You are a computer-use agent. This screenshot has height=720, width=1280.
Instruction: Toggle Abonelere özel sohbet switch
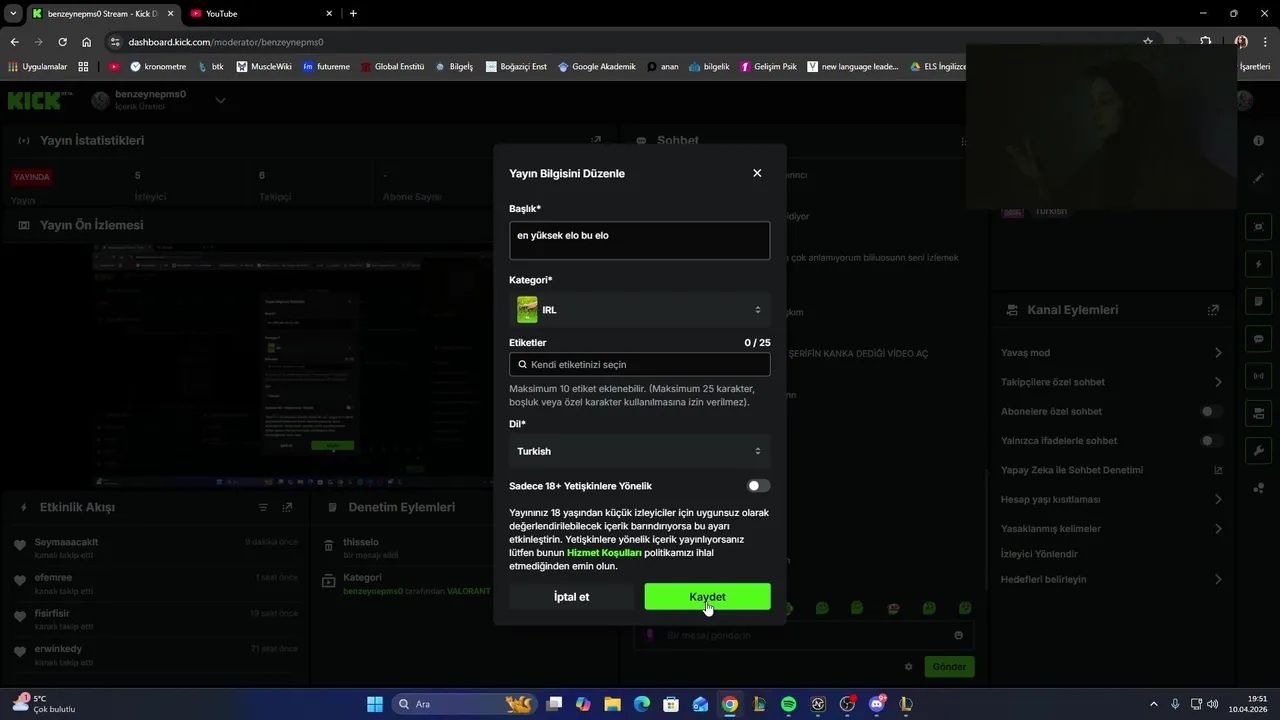pyautogui.click(x=1211, y=411)
